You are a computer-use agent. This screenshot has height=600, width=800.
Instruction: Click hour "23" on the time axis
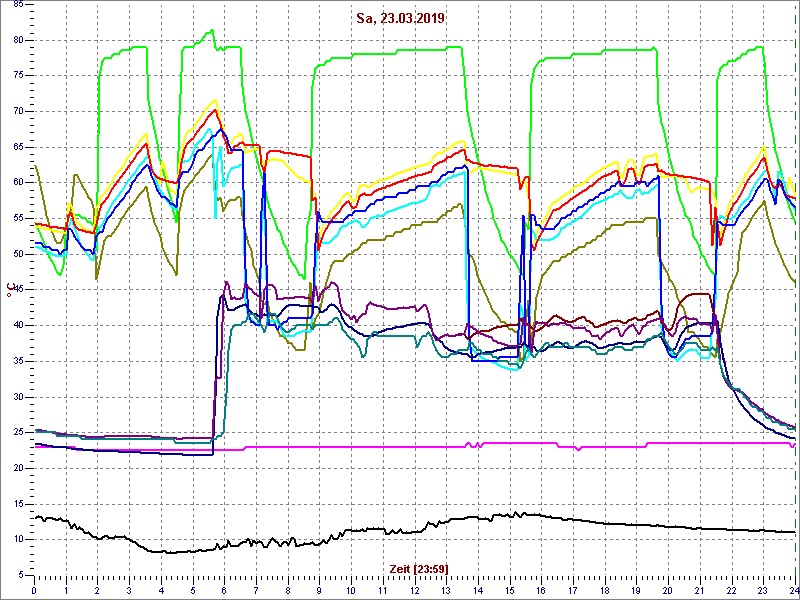[763, 588]
